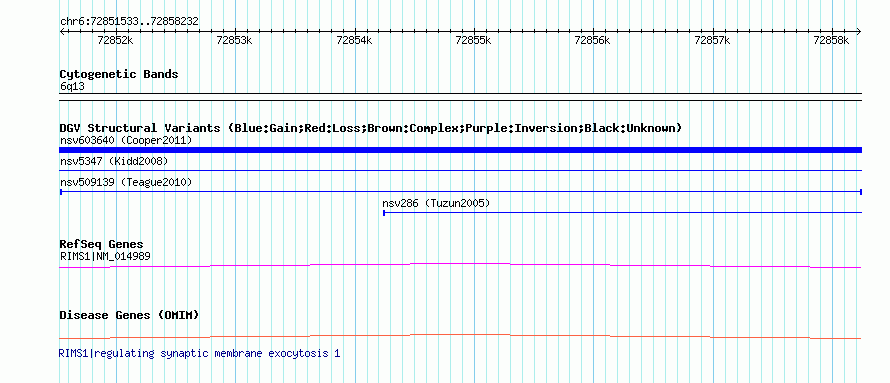The width and height of the screenshot is (890, 383).
Task: Click the 72854k ruler tick label
Action: click(x=354, y=40)
